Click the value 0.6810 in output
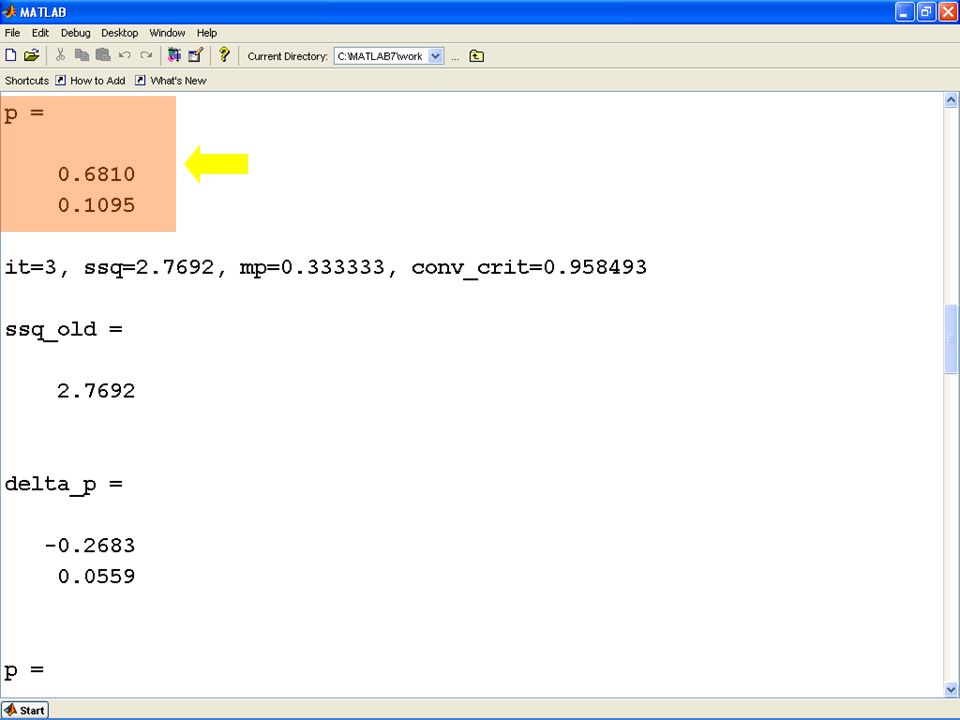Image resolution: width=960 pixels, height=720 pixels. point(96,174)
